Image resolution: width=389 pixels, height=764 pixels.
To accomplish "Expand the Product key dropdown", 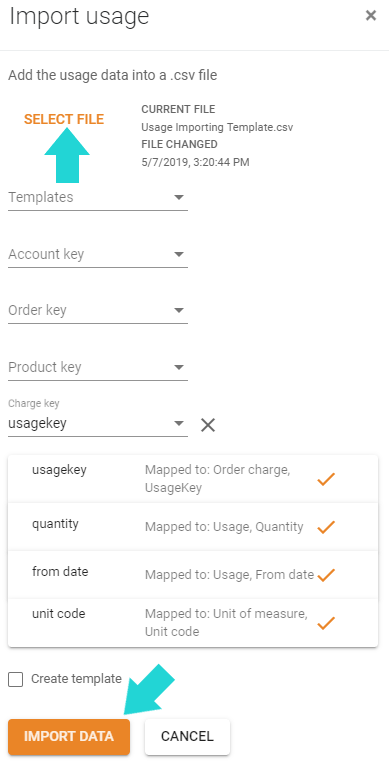I will click(98, 367).
